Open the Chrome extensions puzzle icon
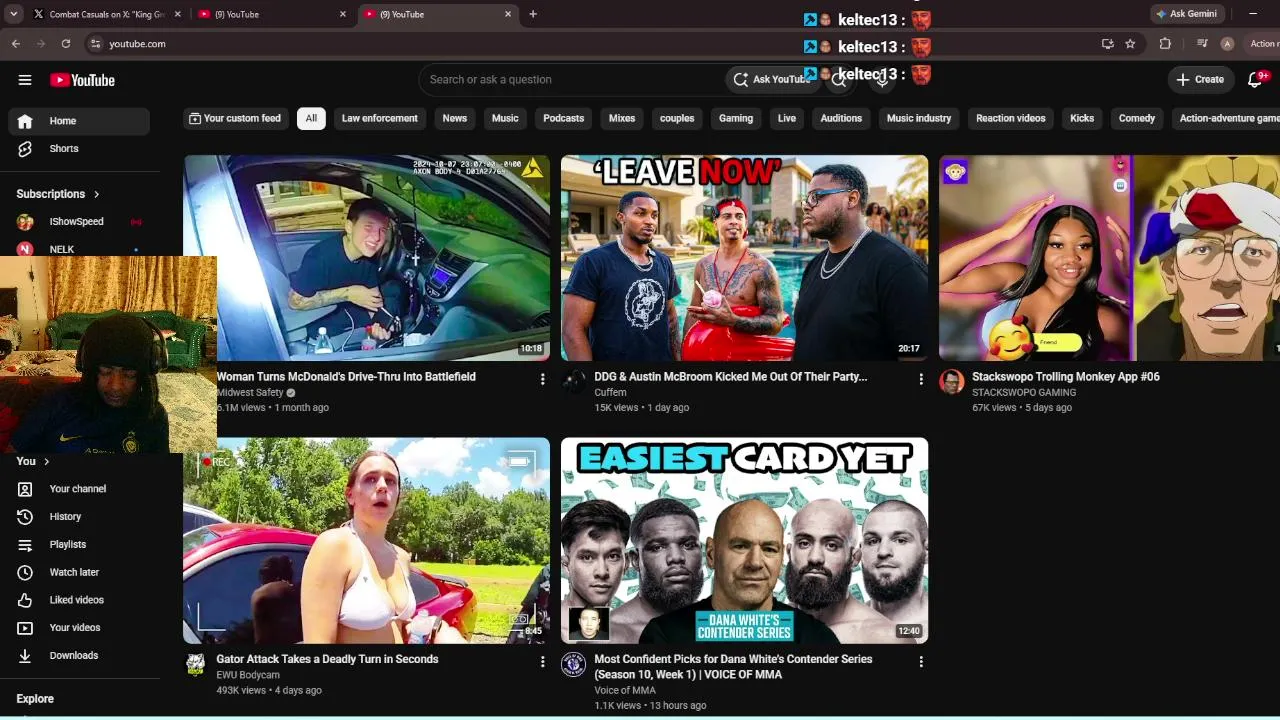 point(1165,44)
